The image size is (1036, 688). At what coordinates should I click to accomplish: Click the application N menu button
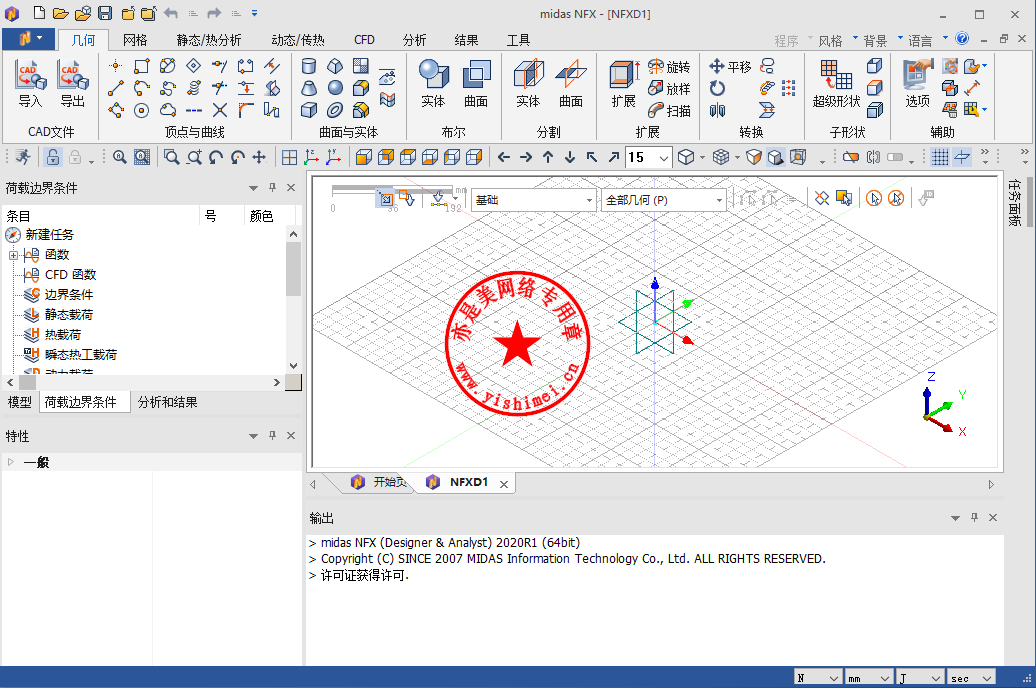coord(28,39)
